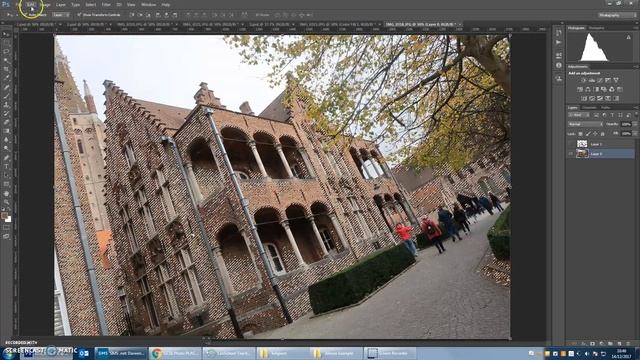The height and width of the screenshot is (360, 640).
Task: Select the Eyedropper tool
Action: click(6, 78)
